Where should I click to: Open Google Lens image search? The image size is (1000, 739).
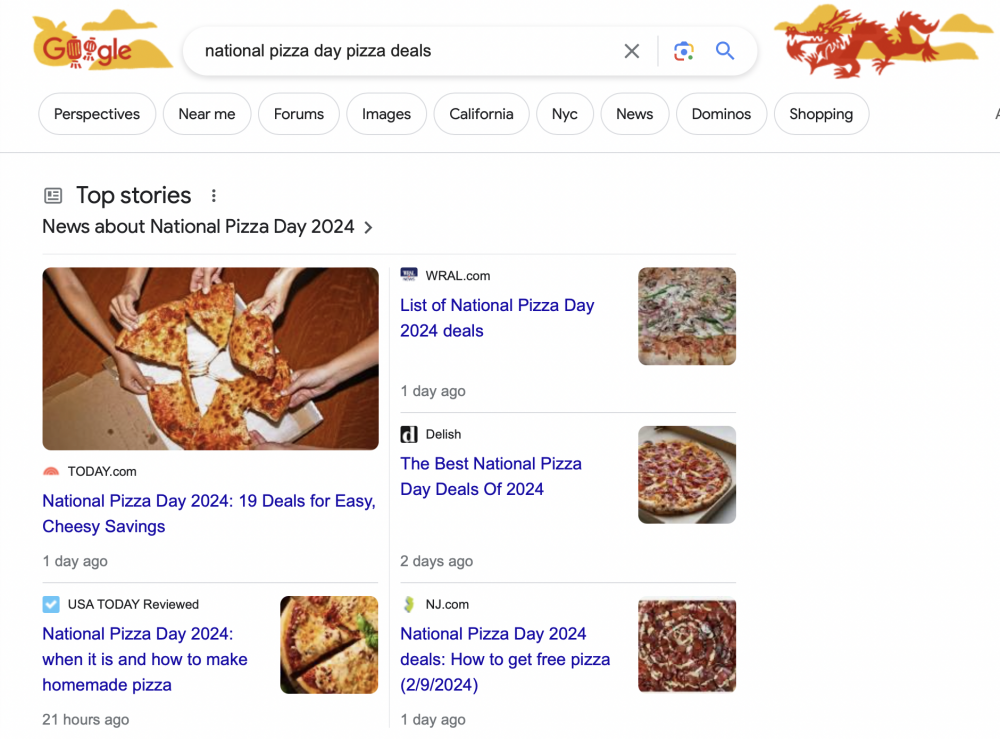tap(684, 51)
